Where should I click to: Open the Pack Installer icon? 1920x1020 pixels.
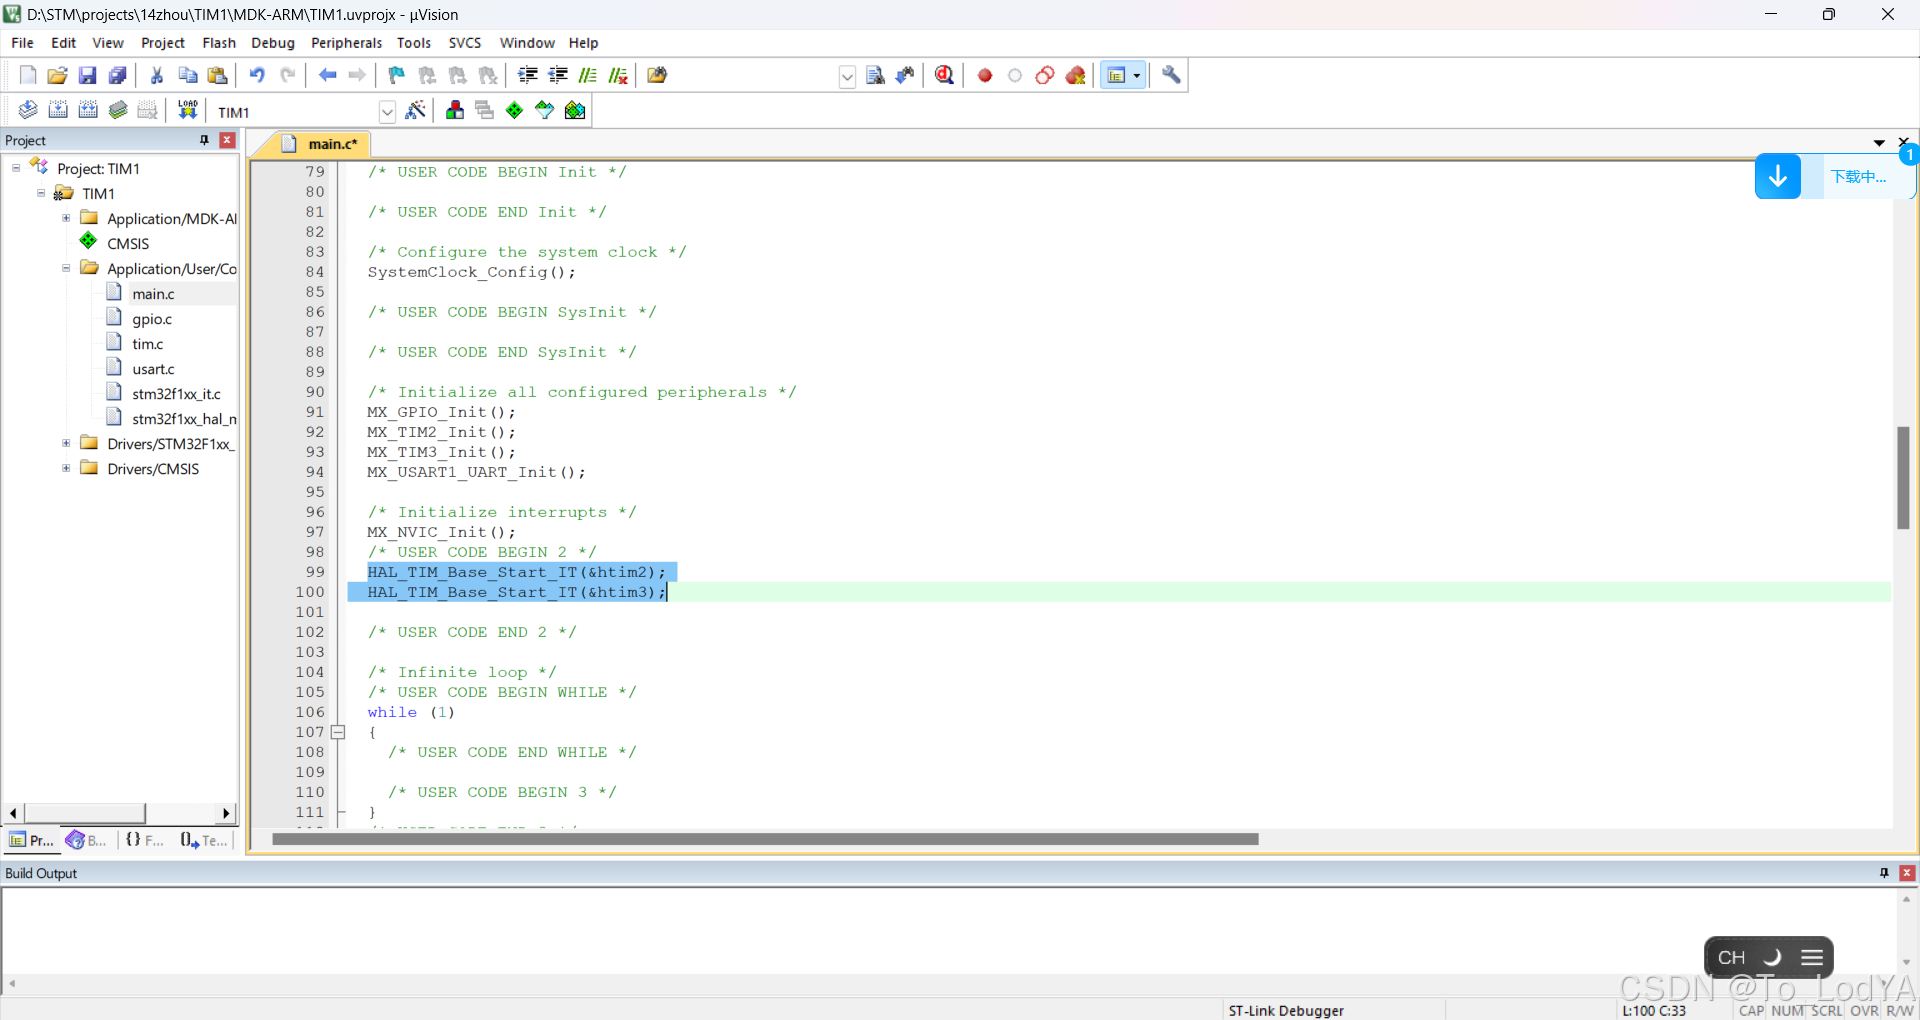[575, 110]
